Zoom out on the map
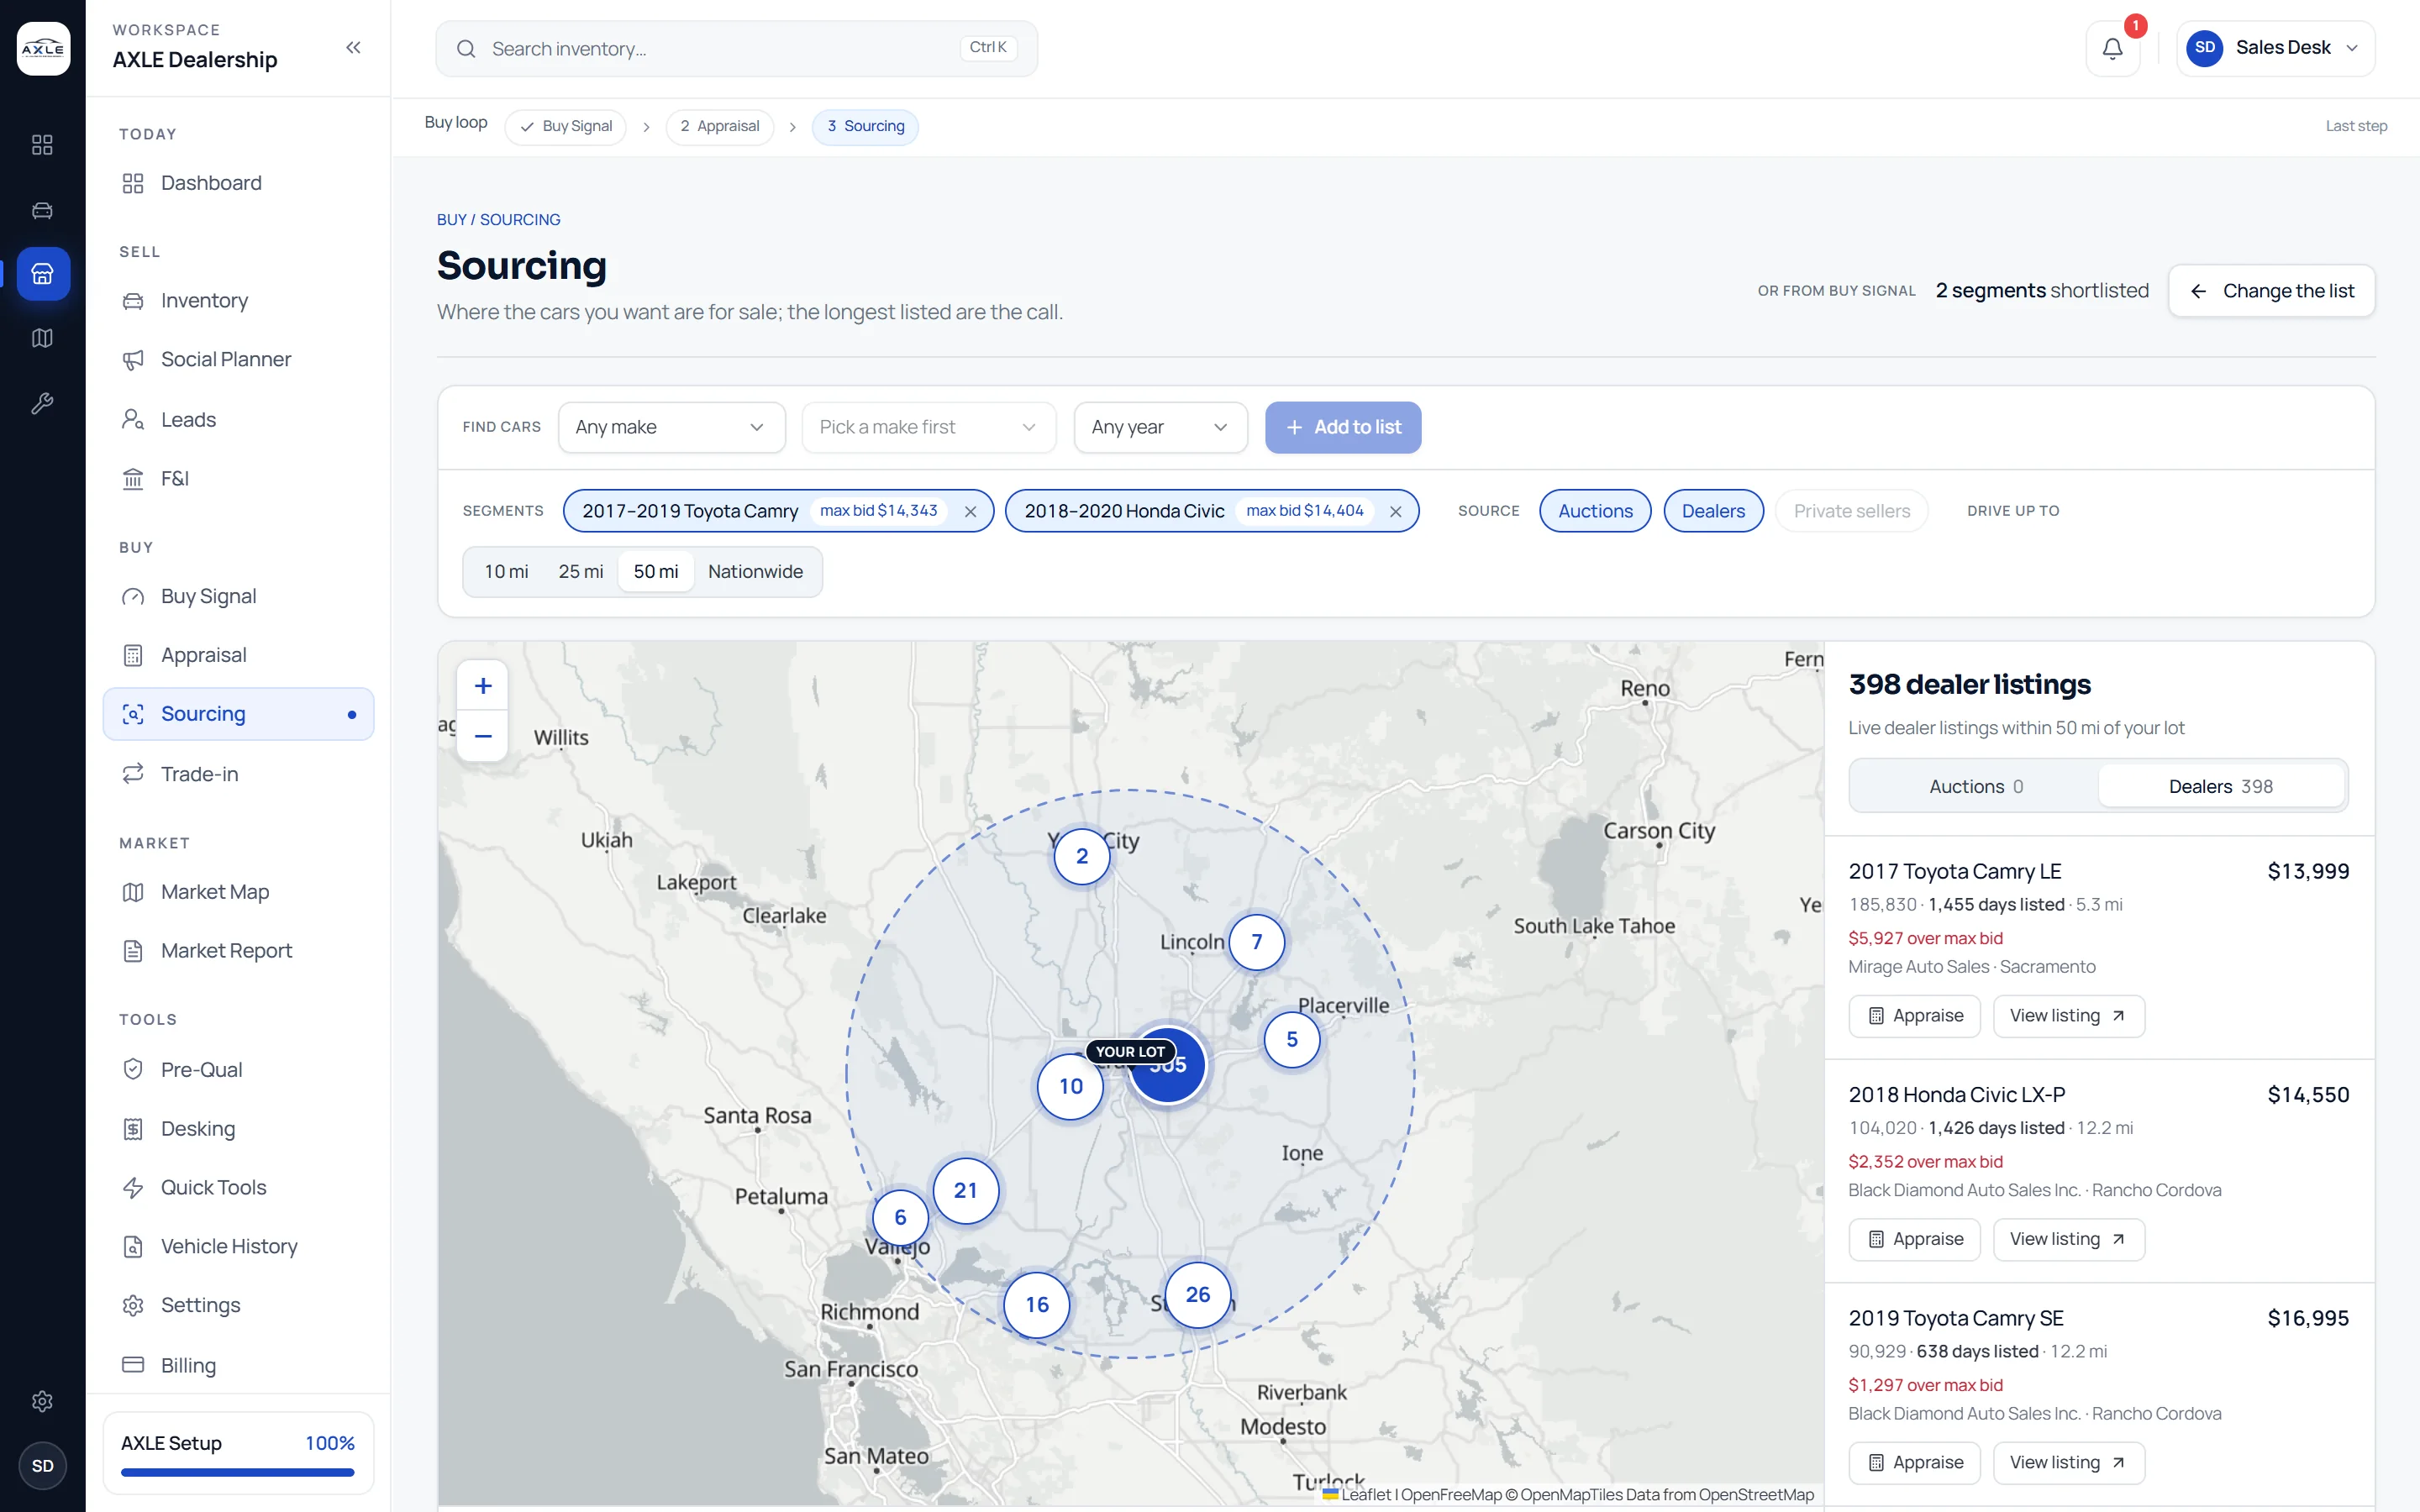 (x=483, y=736)
